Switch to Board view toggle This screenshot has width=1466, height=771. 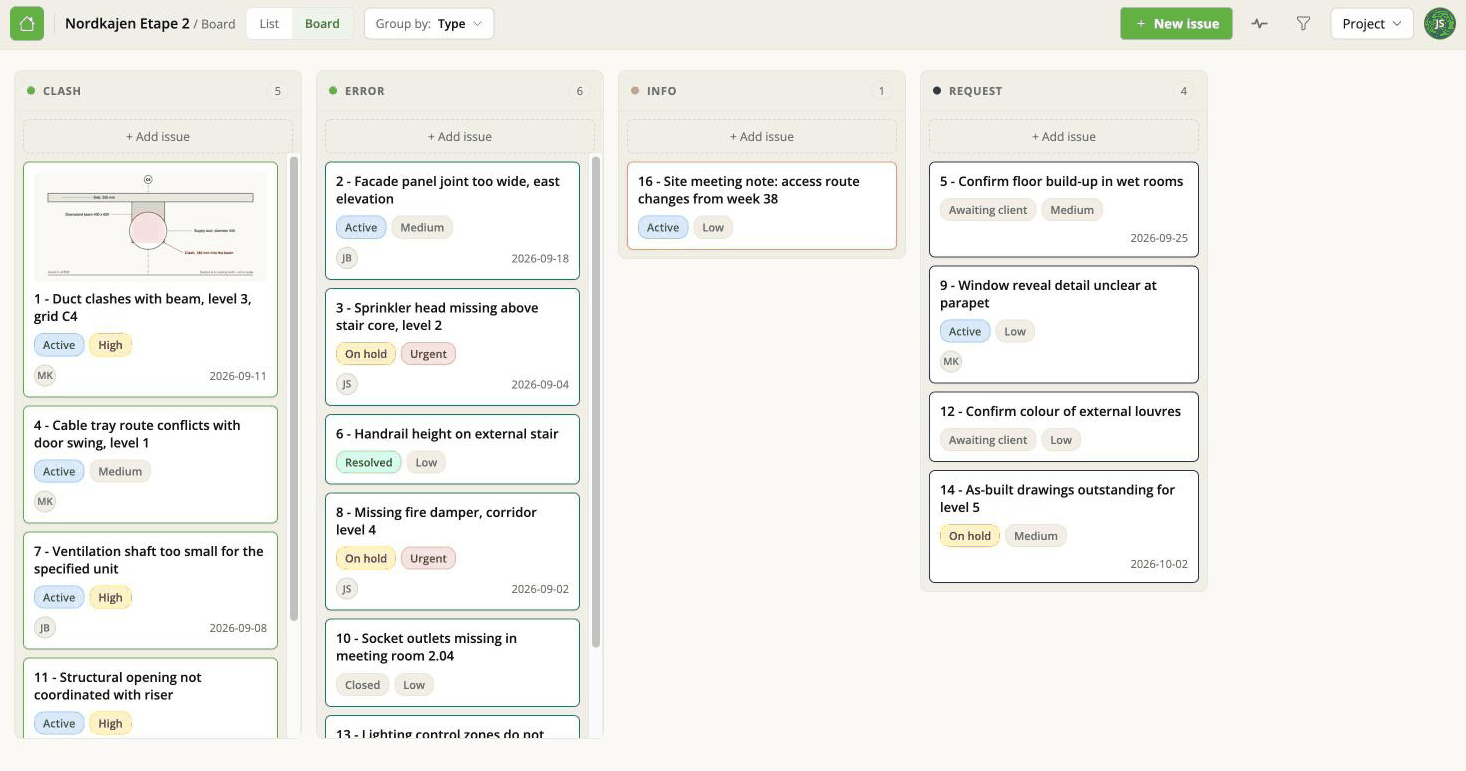pos(322,24)
